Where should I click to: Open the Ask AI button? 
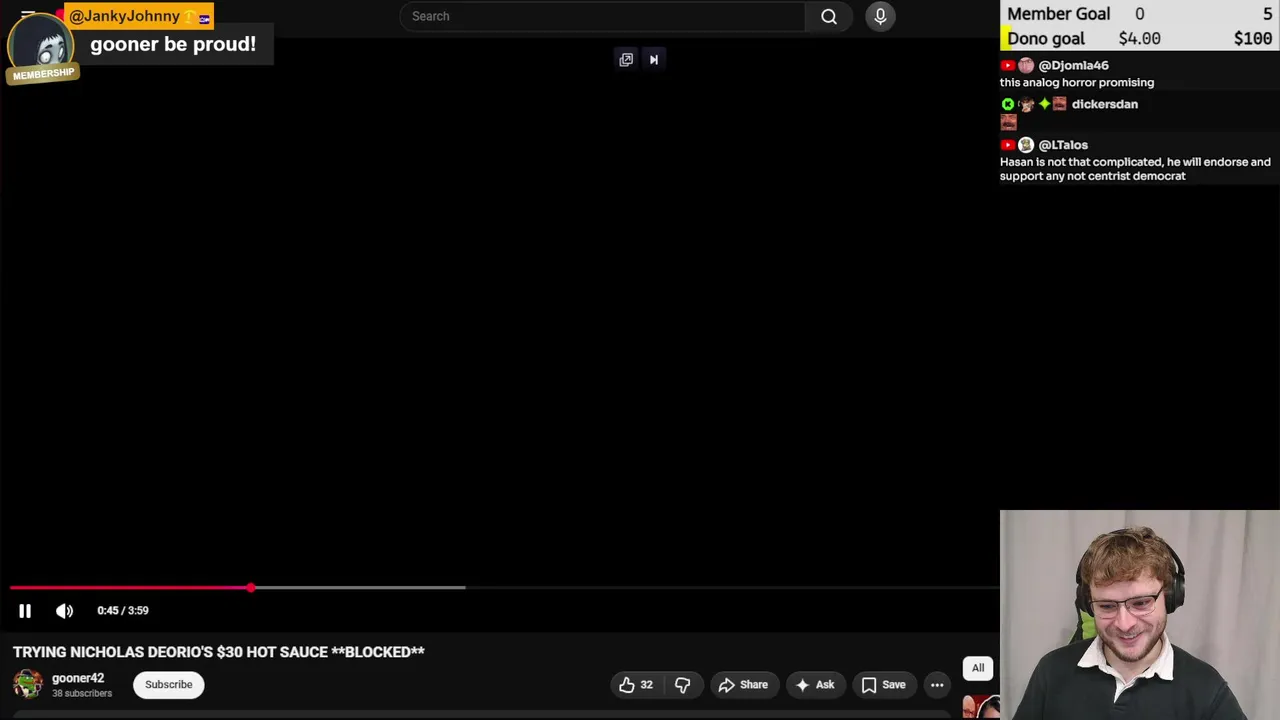[x=815, y=685]
